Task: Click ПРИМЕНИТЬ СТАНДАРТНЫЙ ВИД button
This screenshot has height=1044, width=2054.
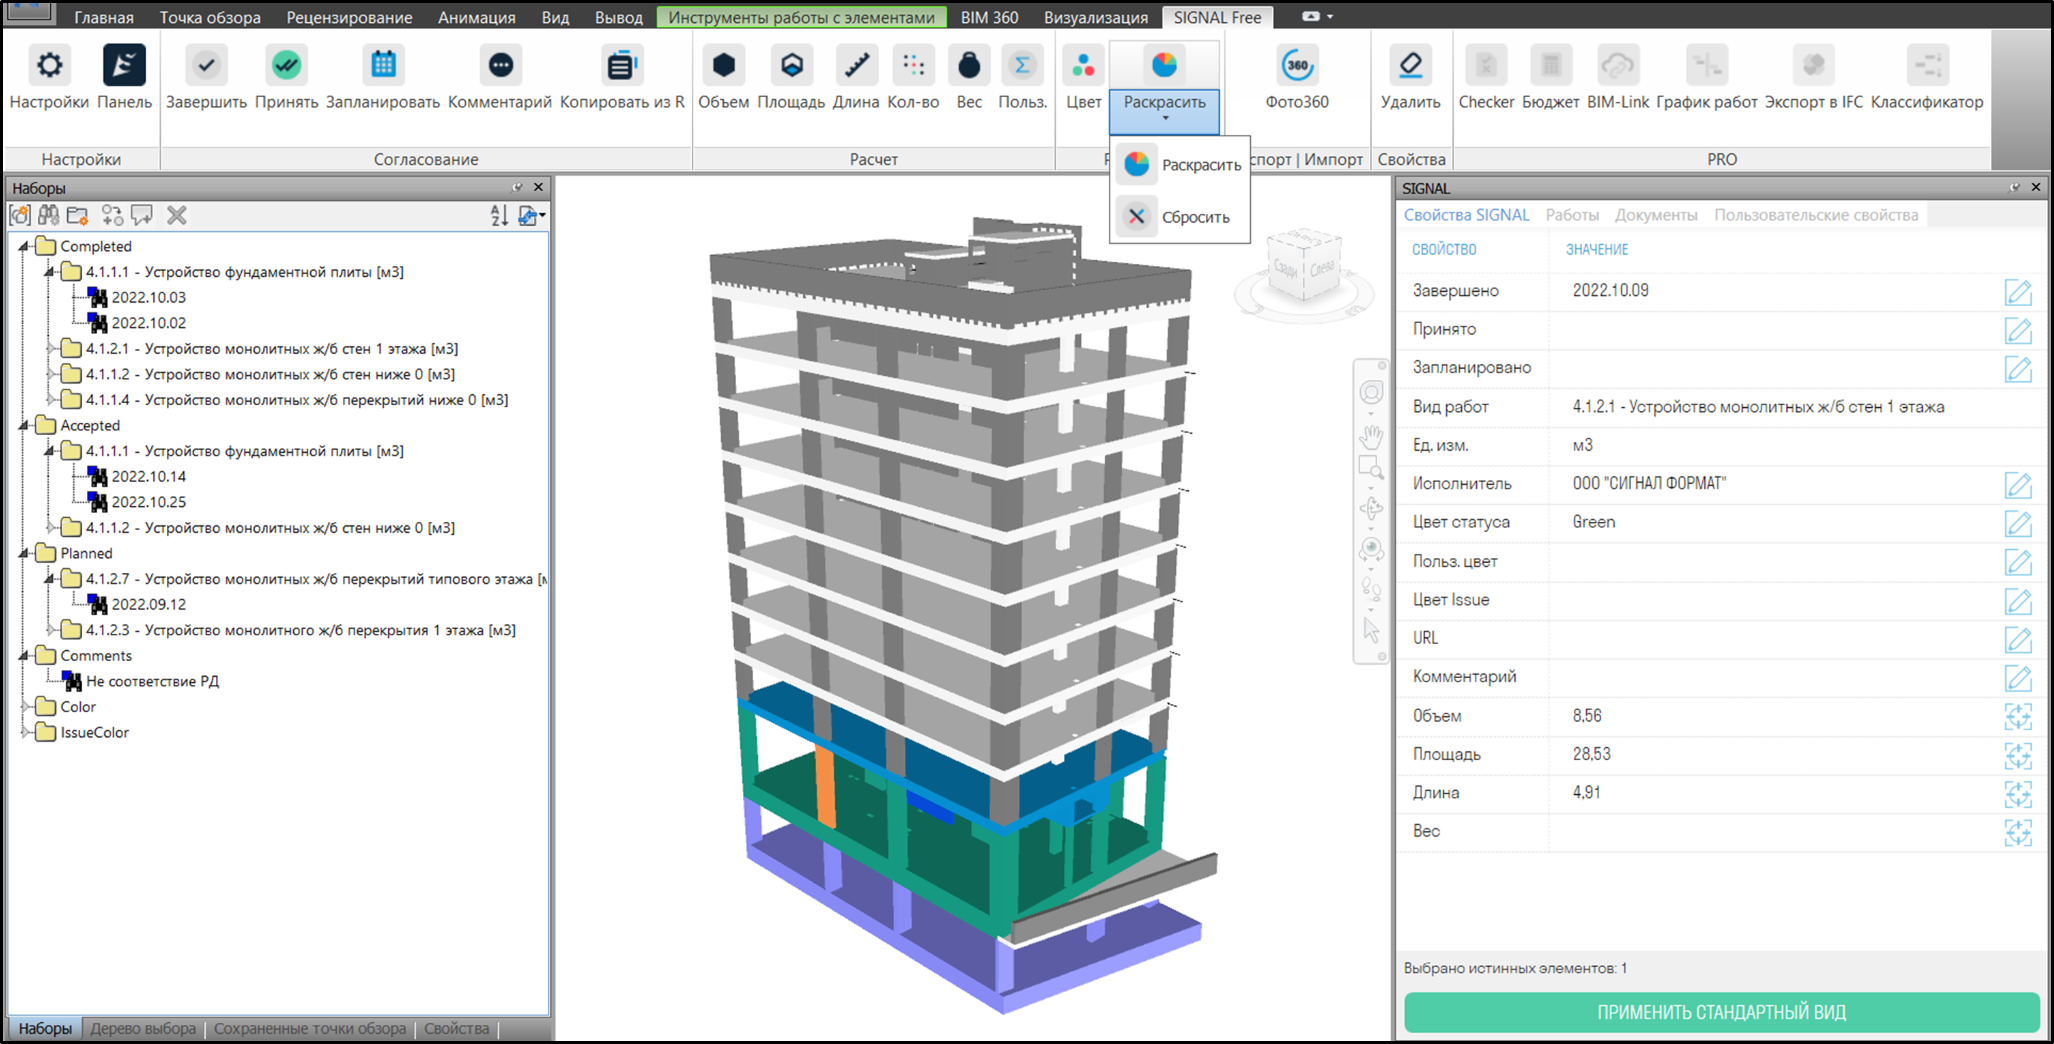Action: click(1721, 1012)
